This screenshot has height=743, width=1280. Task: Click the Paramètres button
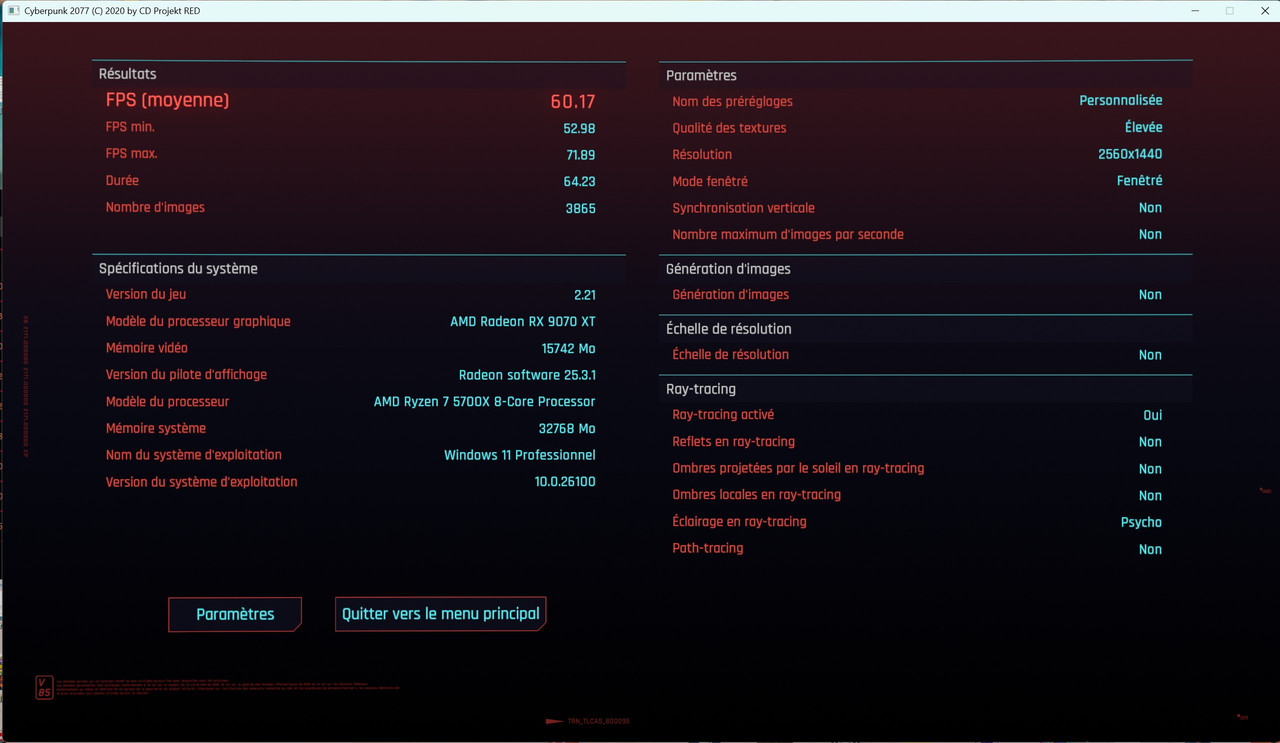[x=235, y=614]
